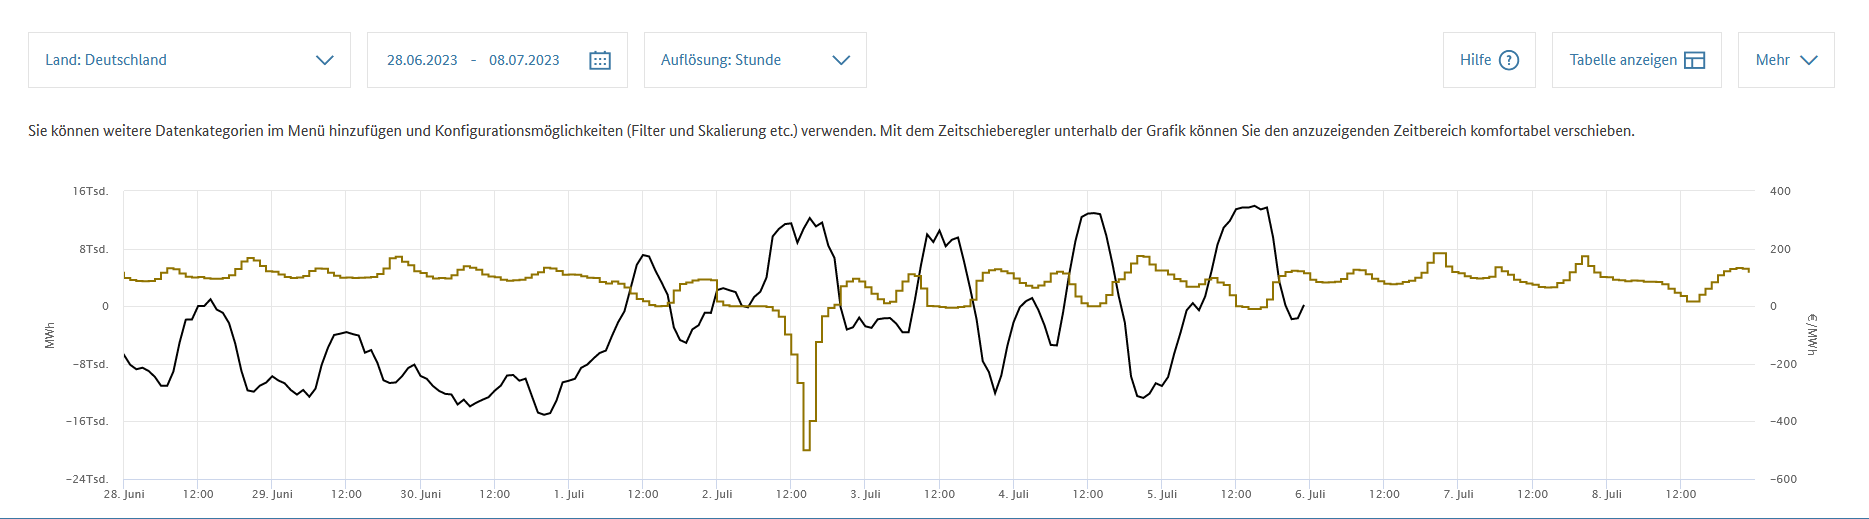
Task: Click the table icon beside Tabelle anzeigen
Action: tap(1694, 60)
